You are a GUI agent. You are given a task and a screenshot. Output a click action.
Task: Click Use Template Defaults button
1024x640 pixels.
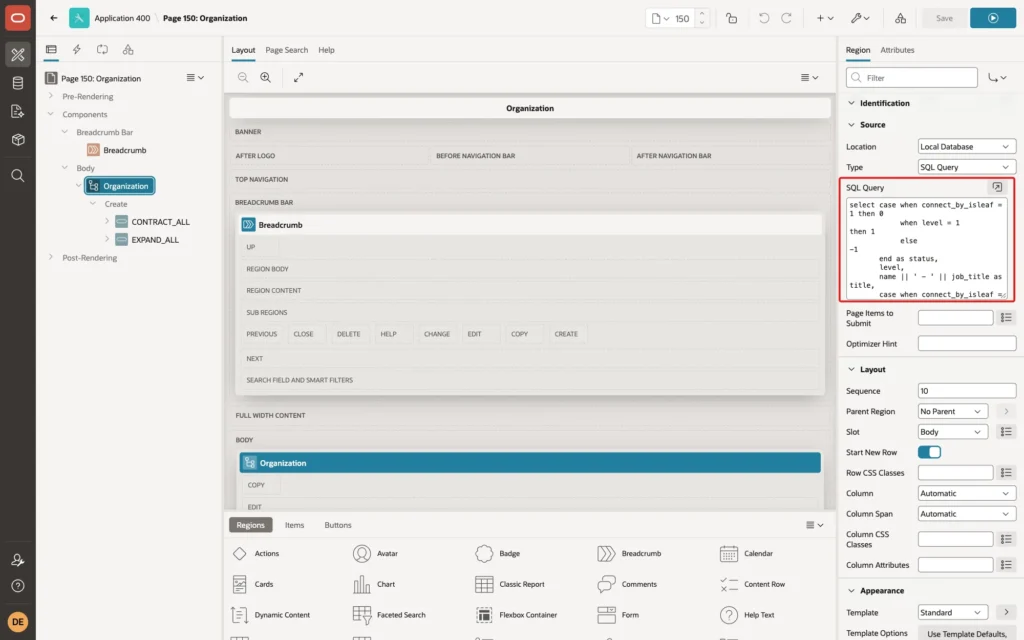(x=967, y=633)
